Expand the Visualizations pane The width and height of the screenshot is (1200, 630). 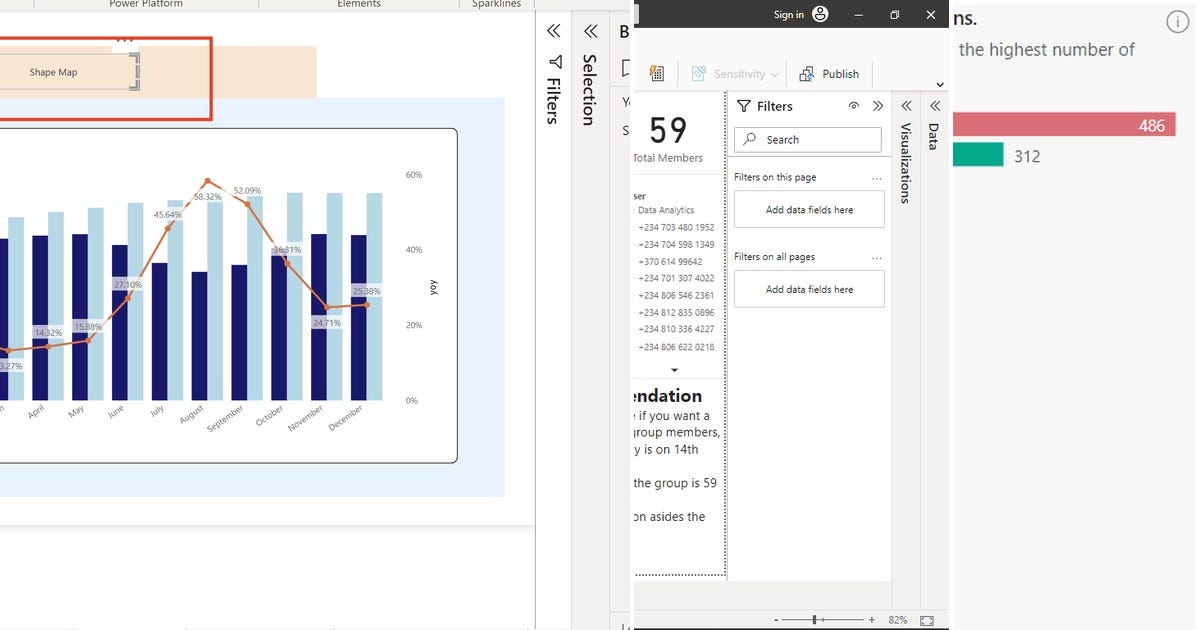pos(906,106)
